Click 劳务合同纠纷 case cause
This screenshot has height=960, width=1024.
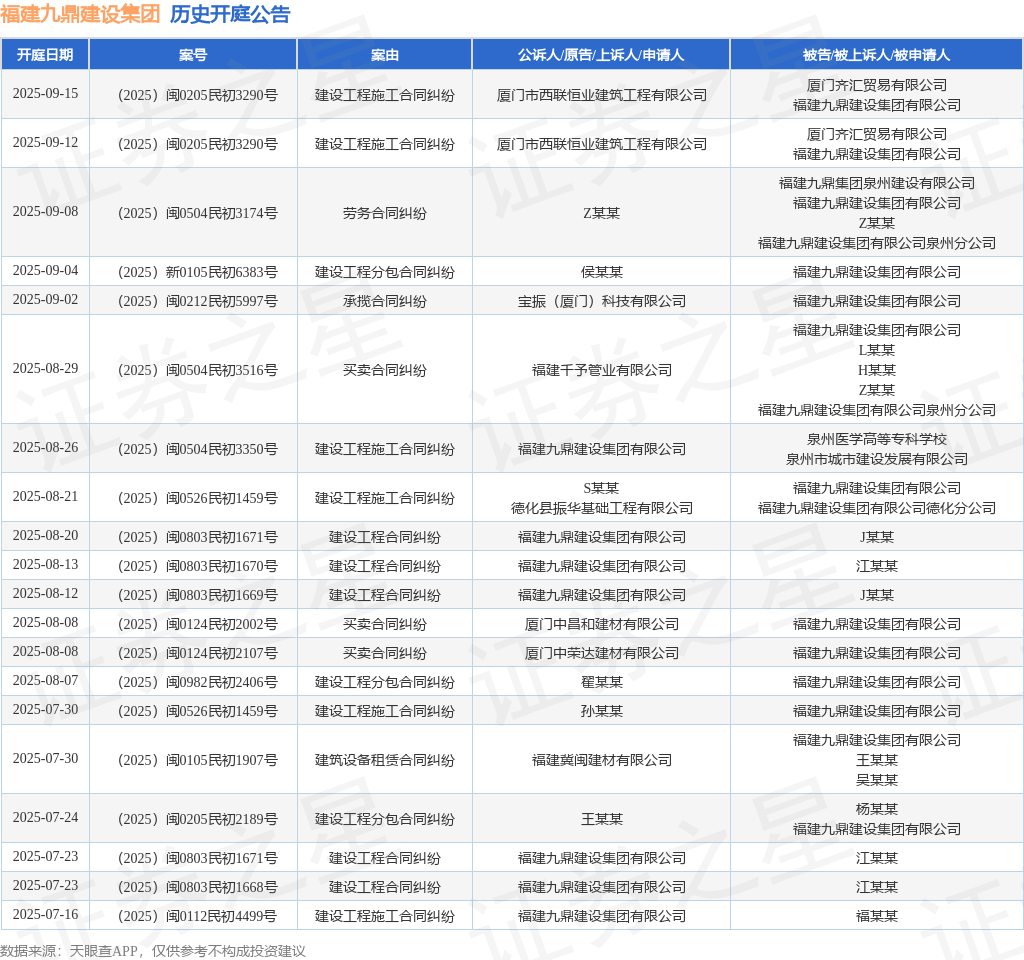pyautogui.click(x=385, y=213)
